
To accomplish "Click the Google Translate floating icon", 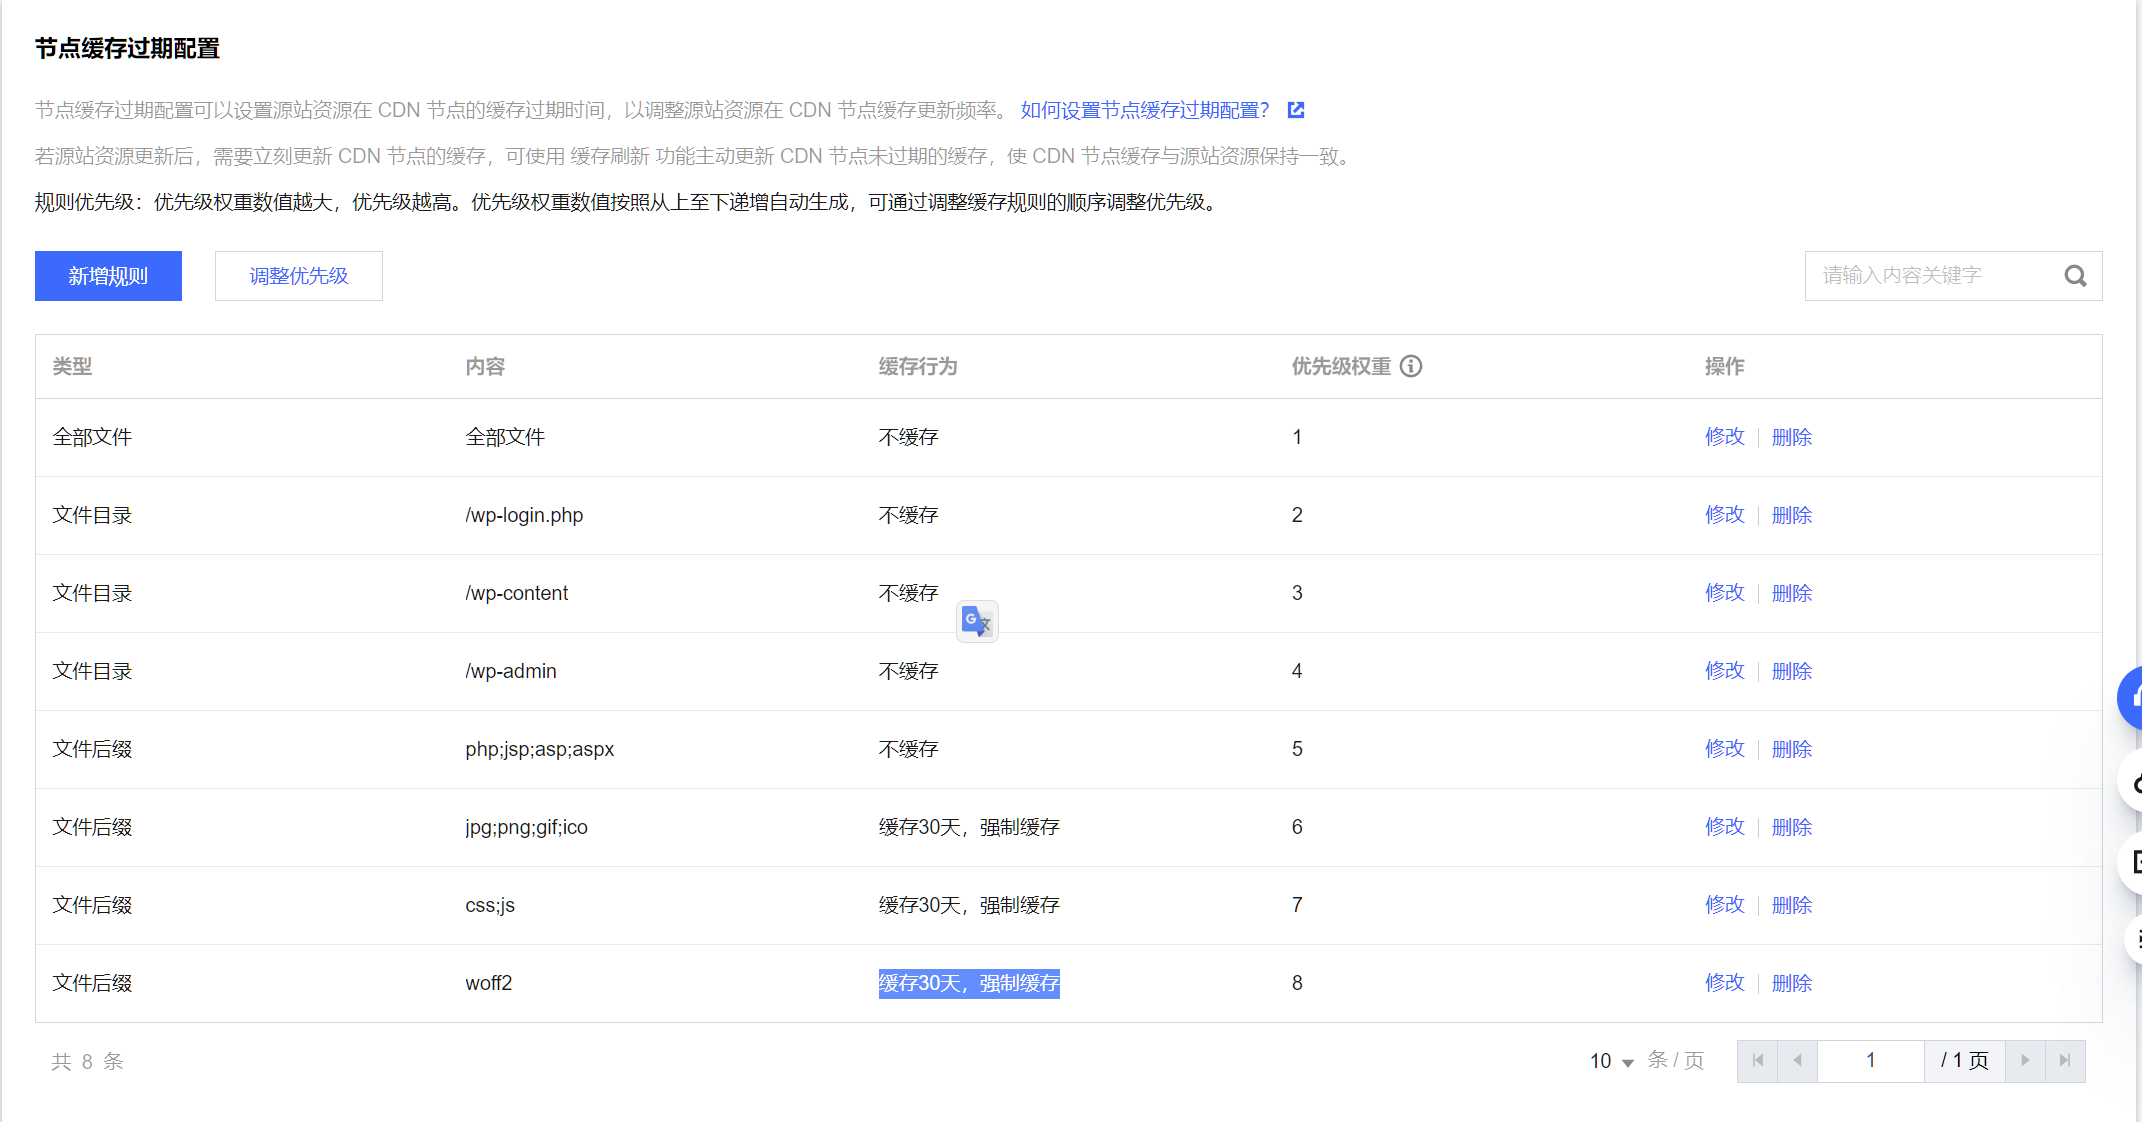I will [976, 622].
